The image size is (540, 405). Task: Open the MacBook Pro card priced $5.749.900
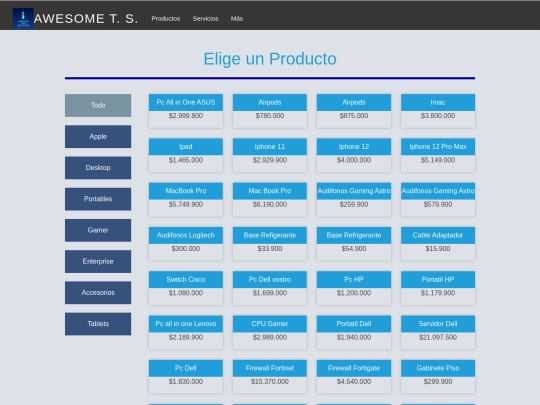click(186, 199)
